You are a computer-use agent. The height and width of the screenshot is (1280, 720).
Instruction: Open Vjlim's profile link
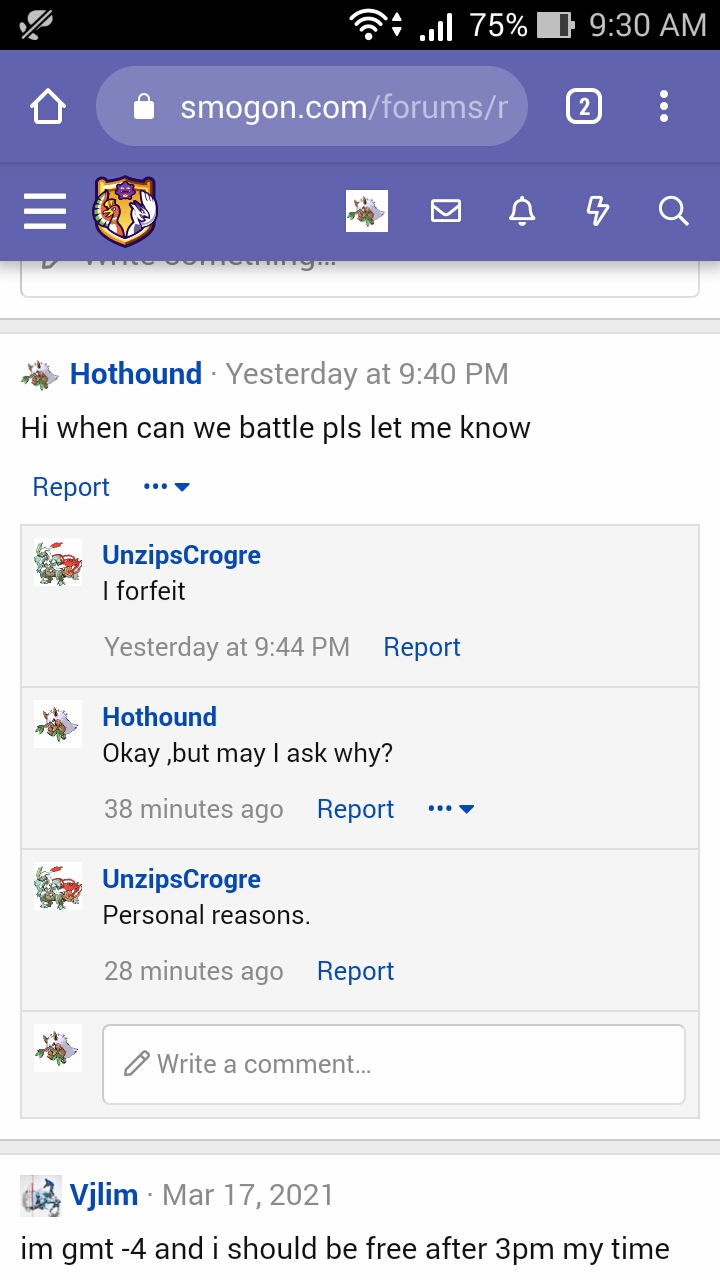point(104,1195)
